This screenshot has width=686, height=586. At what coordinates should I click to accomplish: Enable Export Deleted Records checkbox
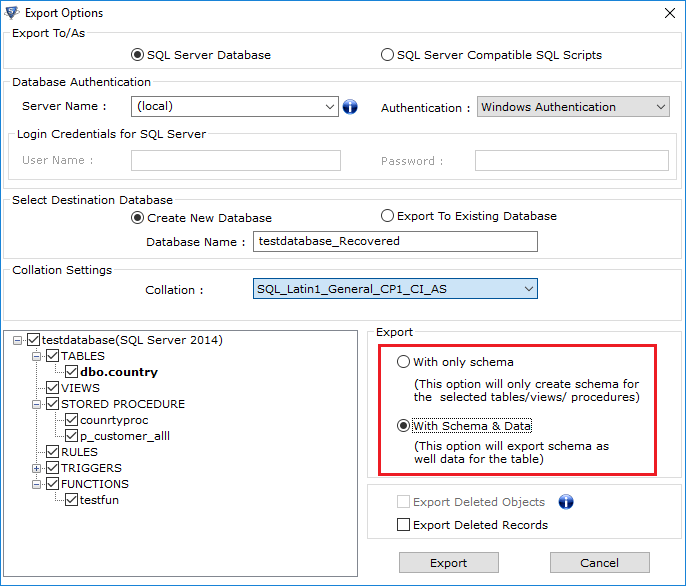[403, 524]
